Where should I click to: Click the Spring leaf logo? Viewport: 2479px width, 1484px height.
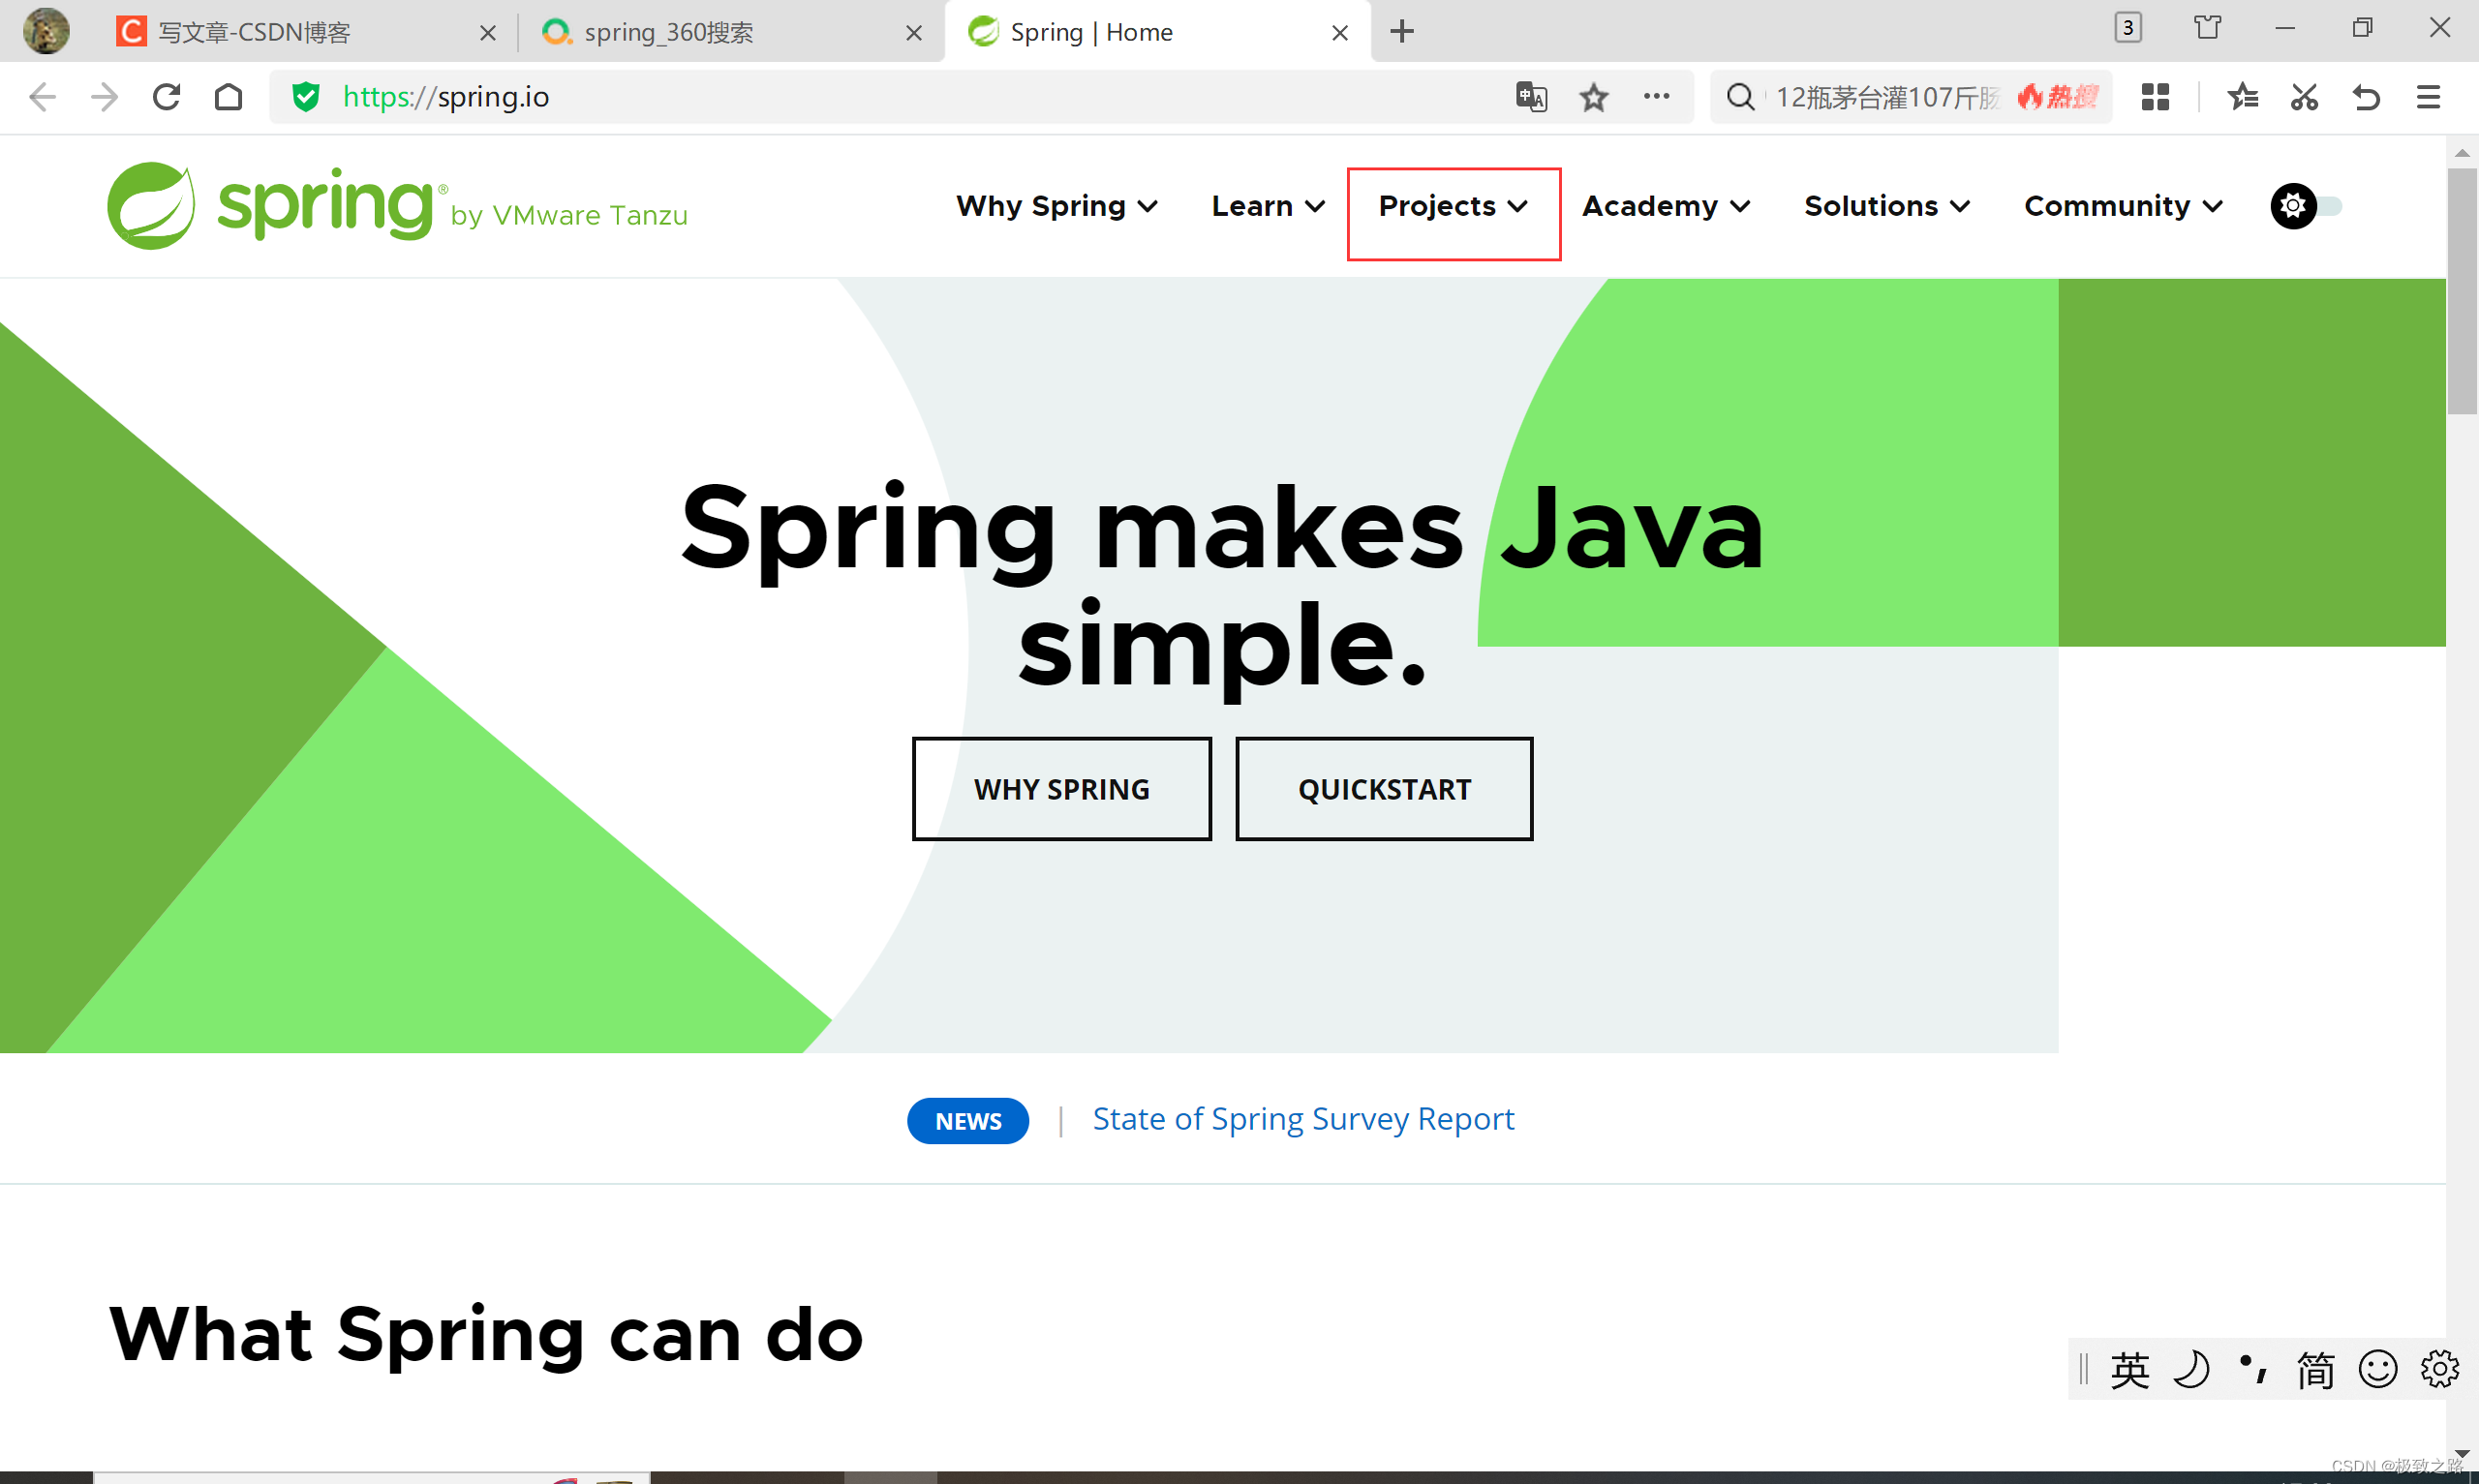pos(151,206)
